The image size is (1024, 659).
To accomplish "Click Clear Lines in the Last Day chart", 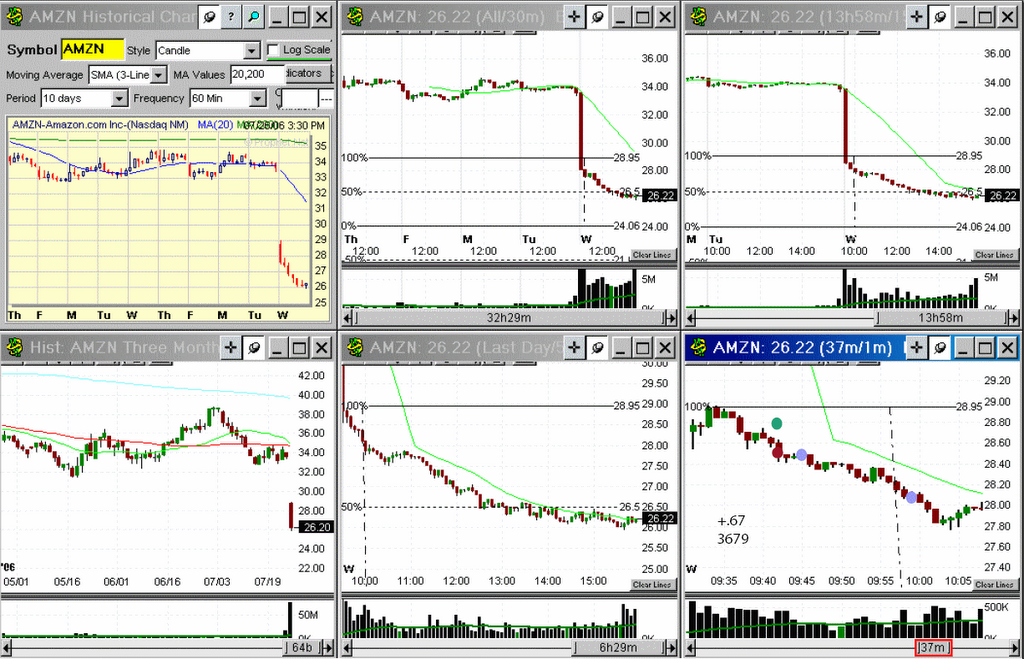I will [652, 585].
